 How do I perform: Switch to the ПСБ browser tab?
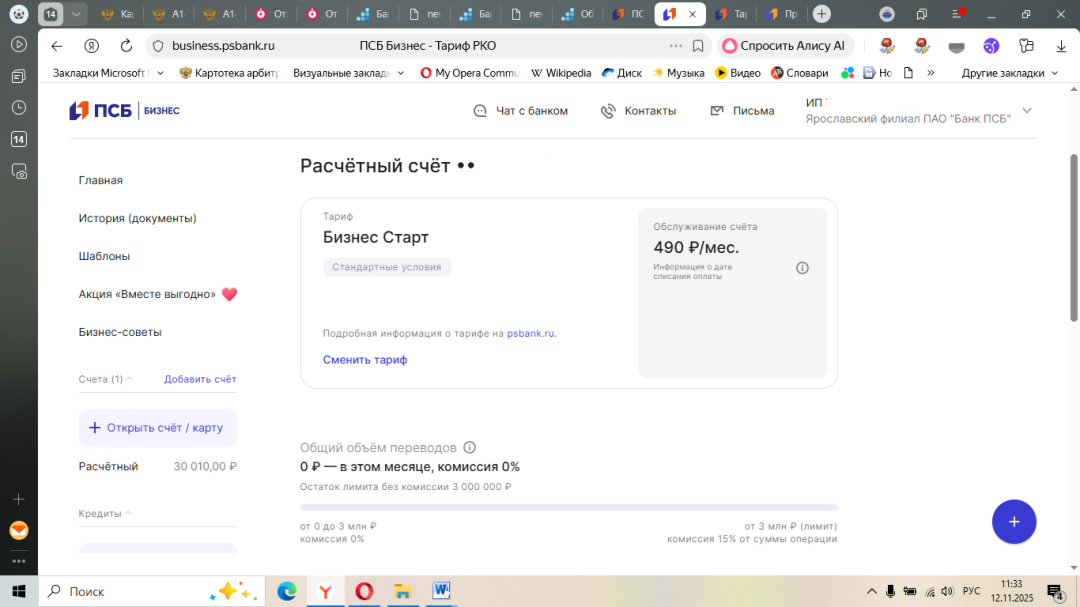tap(628, 14)
